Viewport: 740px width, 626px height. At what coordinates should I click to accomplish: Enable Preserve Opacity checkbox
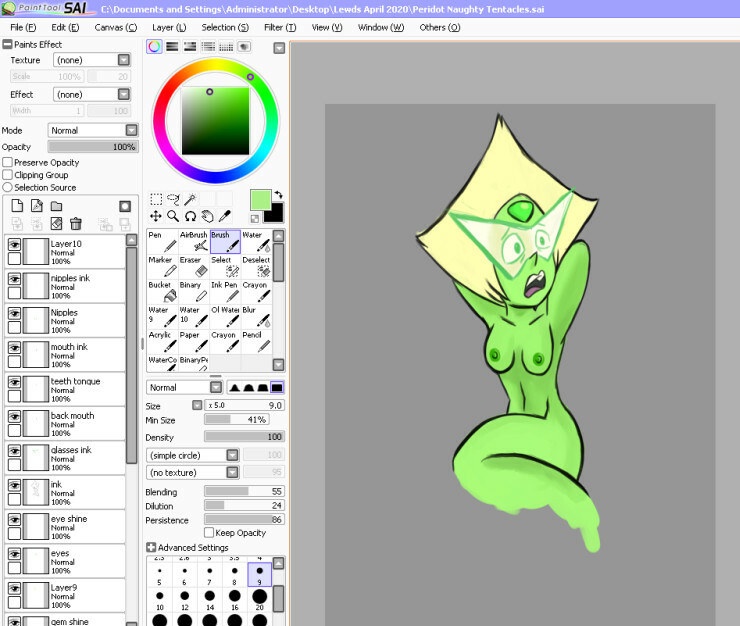click(8, 162)
